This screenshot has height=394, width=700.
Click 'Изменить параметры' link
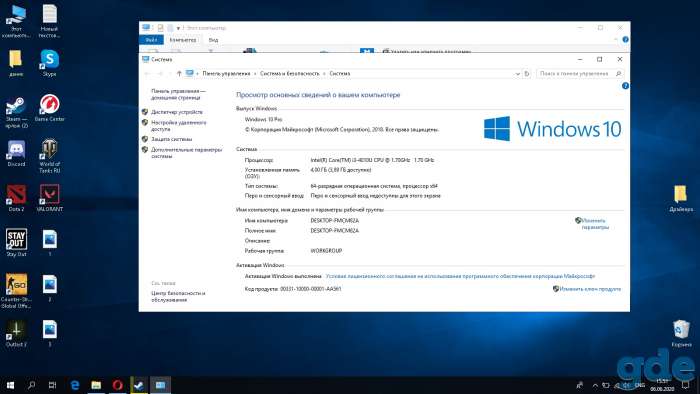pos(595,224)
